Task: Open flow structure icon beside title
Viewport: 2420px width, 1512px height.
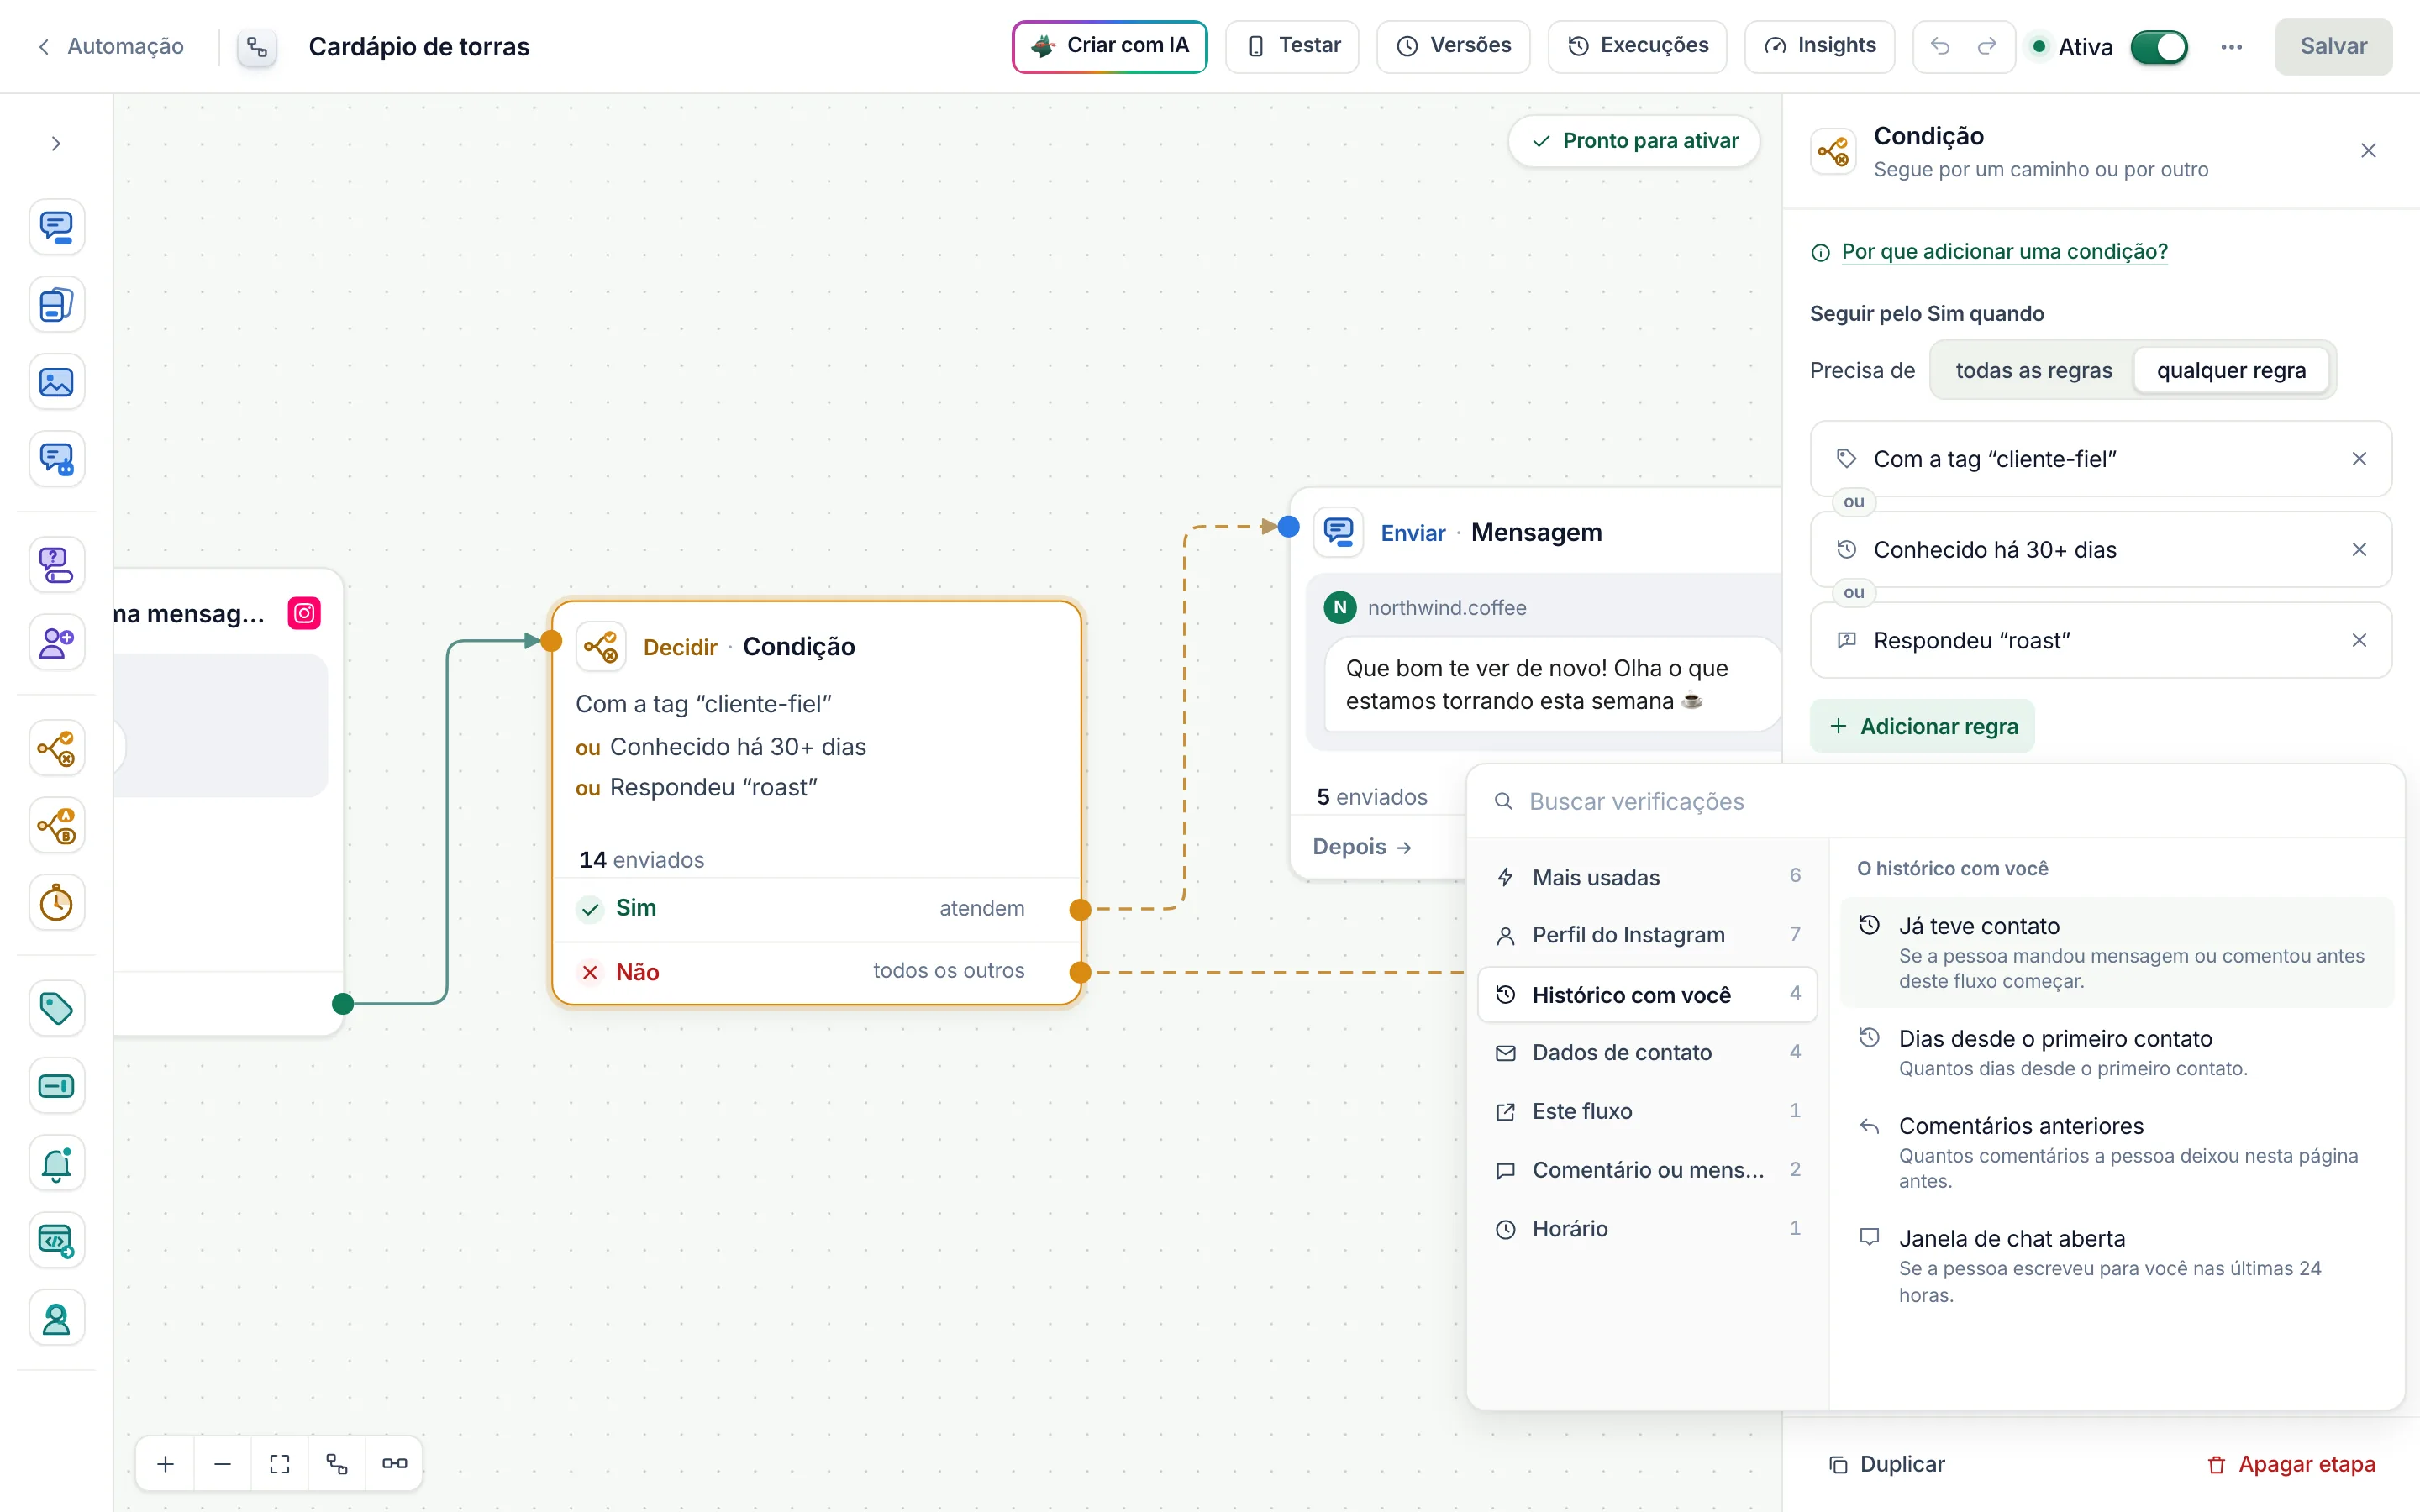Action: click(x=257, y=47)
